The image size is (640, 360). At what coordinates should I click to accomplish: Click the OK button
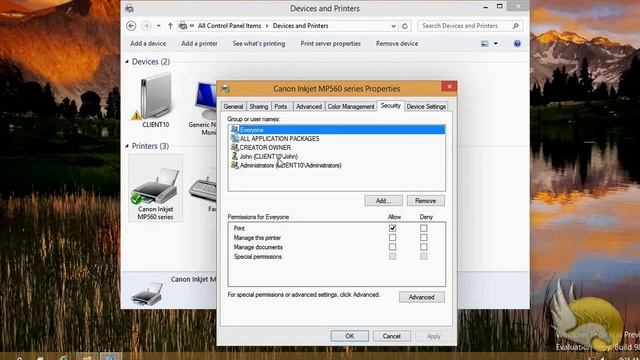350,336
